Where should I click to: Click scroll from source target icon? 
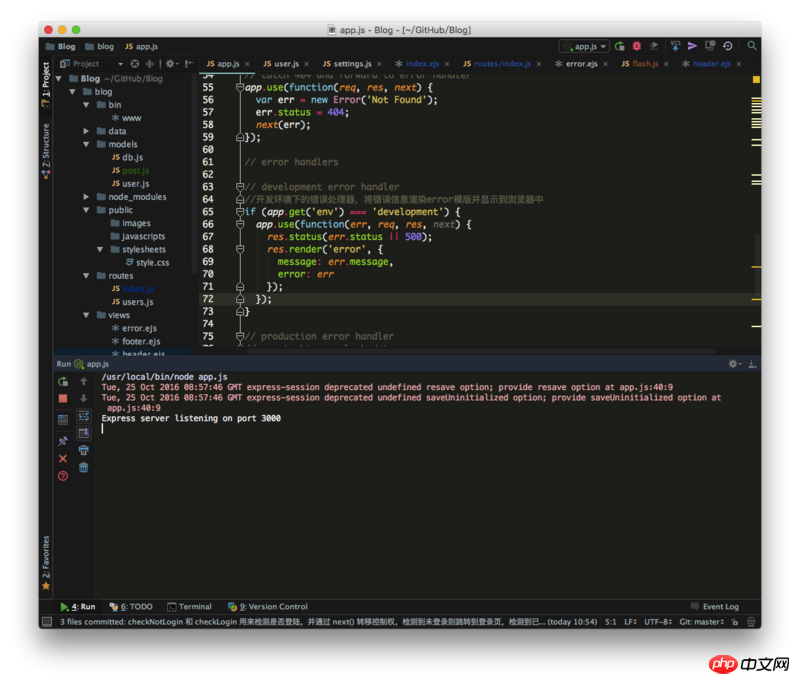point(134,63)
